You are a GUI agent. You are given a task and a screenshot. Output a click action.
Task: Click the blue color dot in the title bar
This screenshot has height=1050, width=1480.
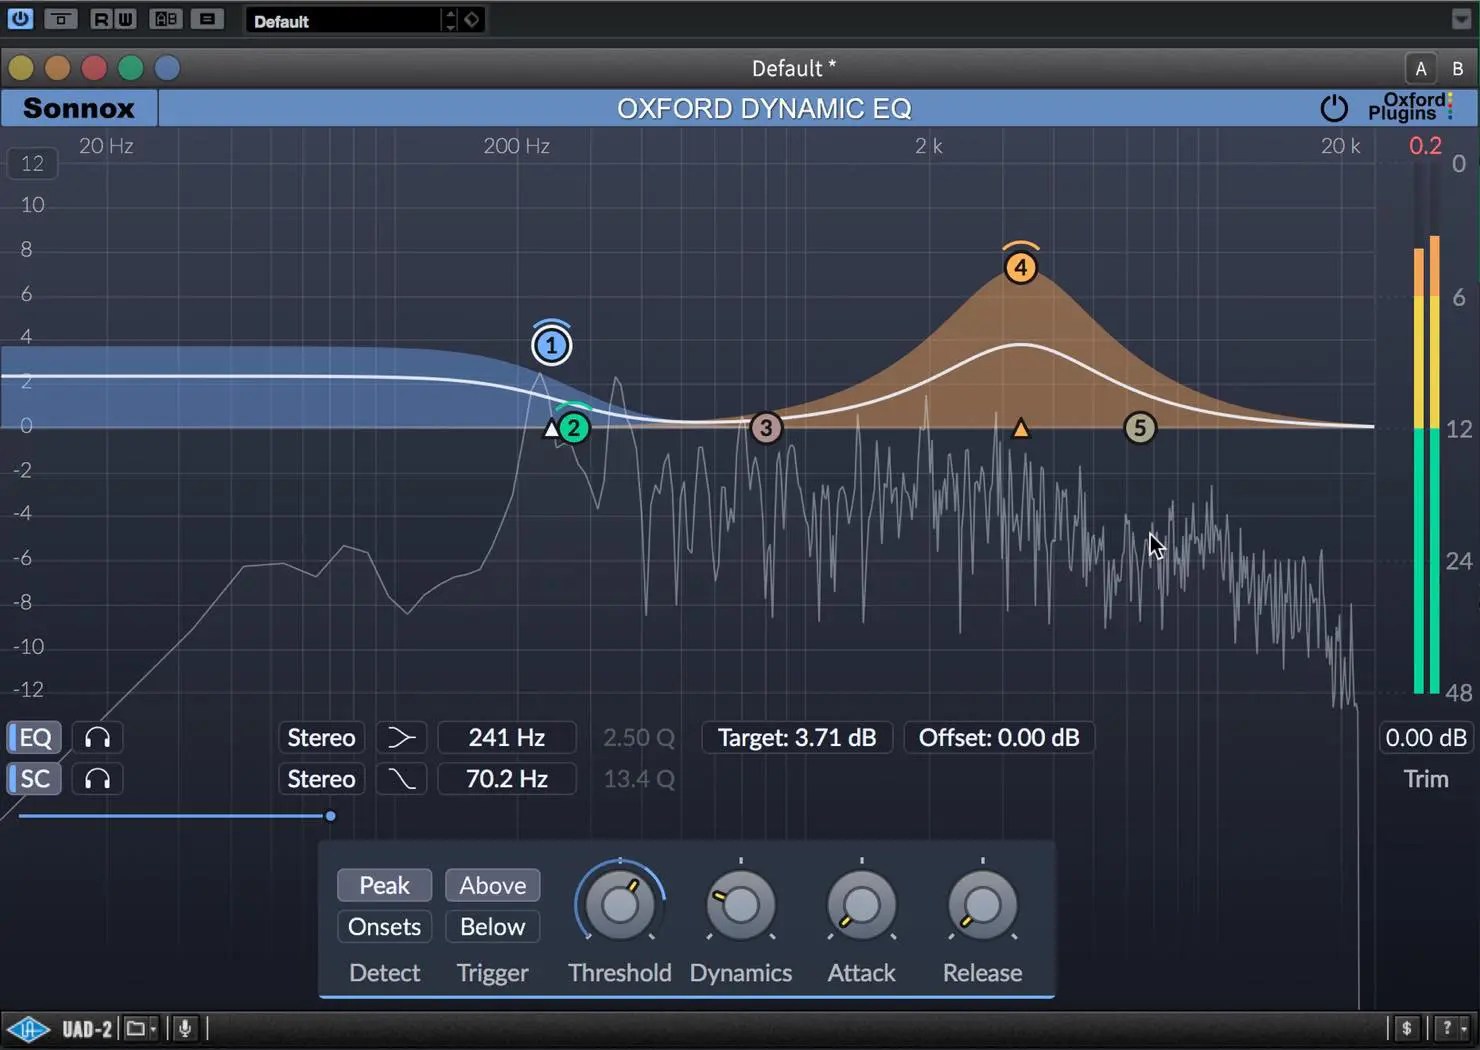point(167,67)
